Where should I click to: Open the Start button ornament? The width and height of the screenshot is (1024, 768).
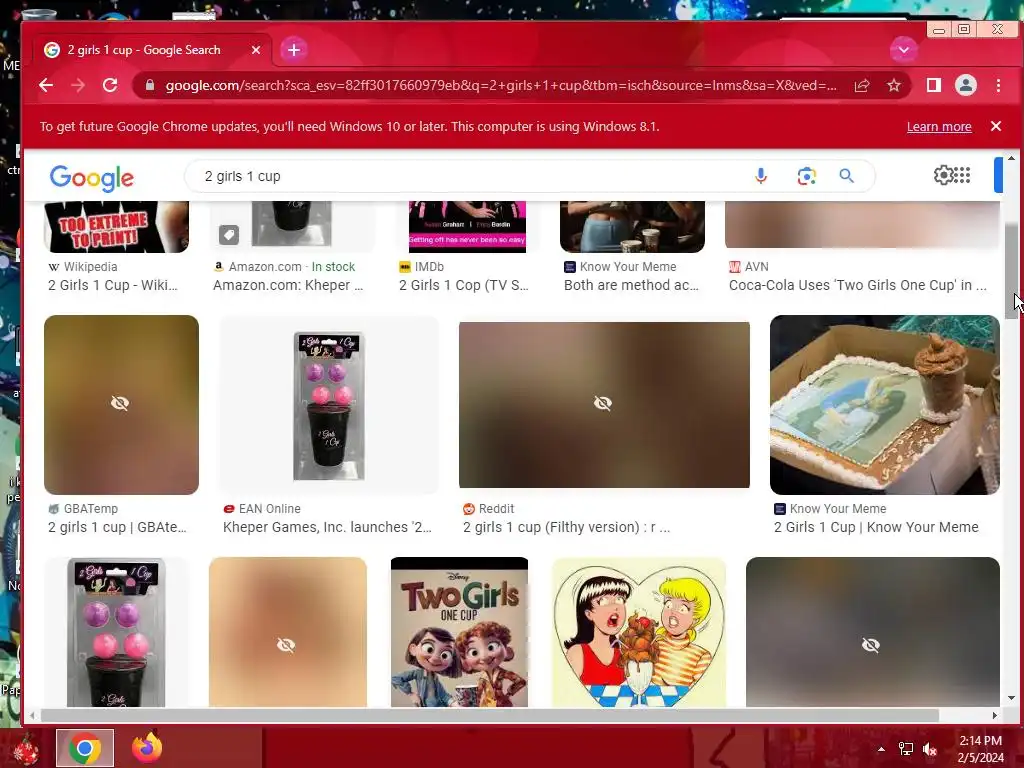click(x=26, y=750)
